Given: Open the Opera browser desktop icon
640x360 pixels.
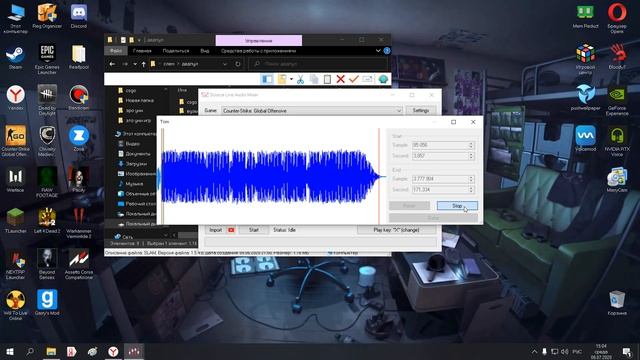Looking at the screenshot, I should [617, 19].
